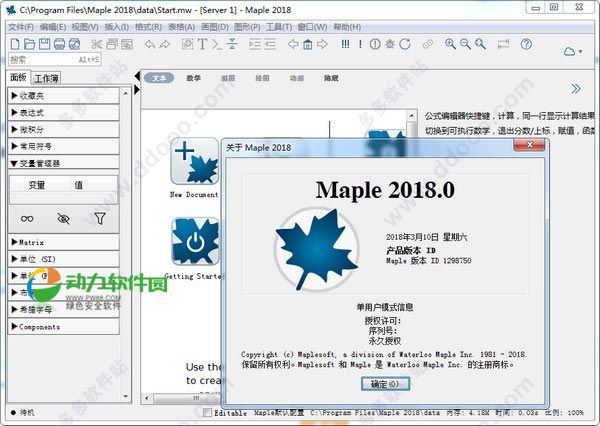Switch to 数学 math mode toggle
The height and width of the screenshot is (426, 600).
(x=194, y=78)
